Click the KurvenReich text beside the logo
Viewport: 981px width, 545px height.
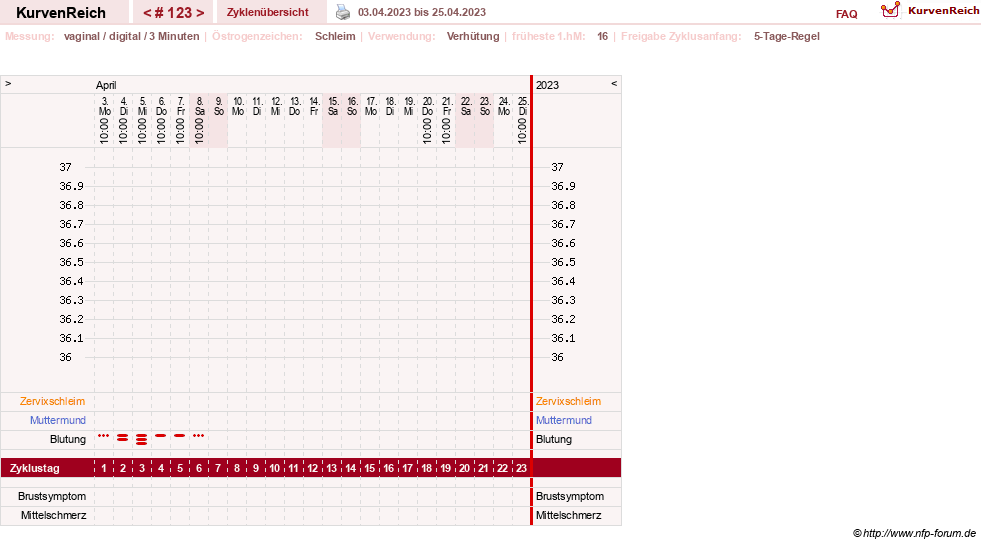pyautogui.click(x=943, y=11)
